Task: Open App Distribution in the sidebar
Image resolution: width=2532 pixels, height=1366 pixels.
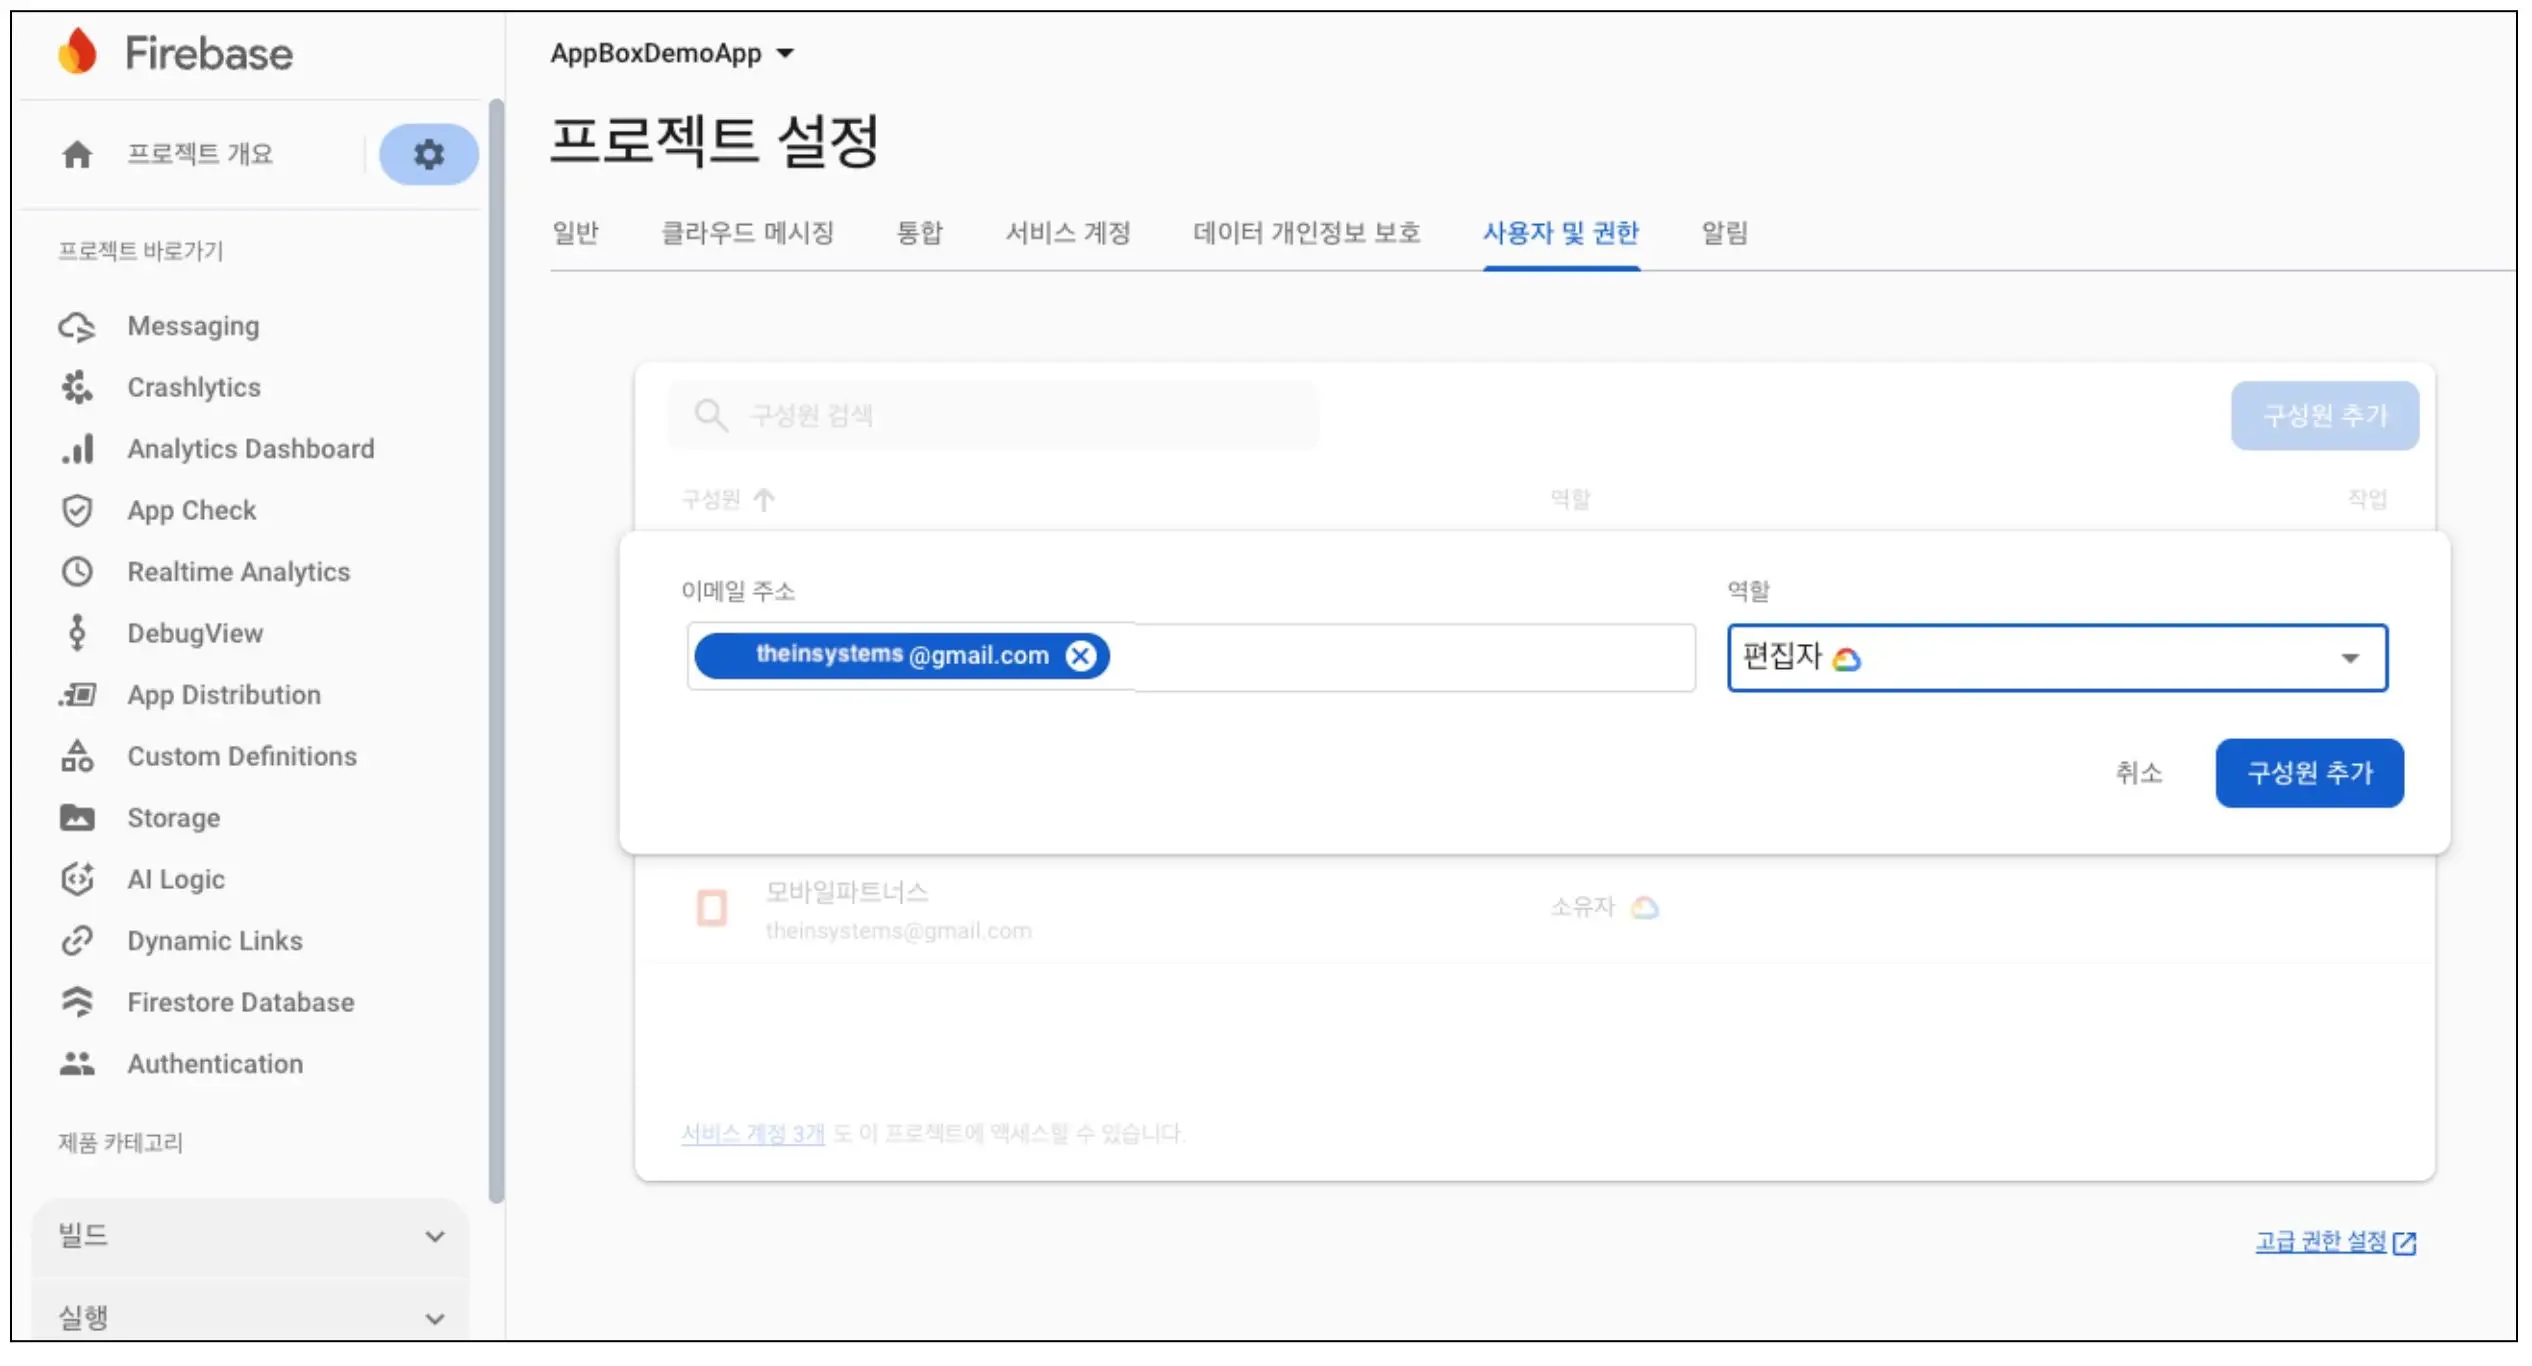Action: [x=224, y=695]
